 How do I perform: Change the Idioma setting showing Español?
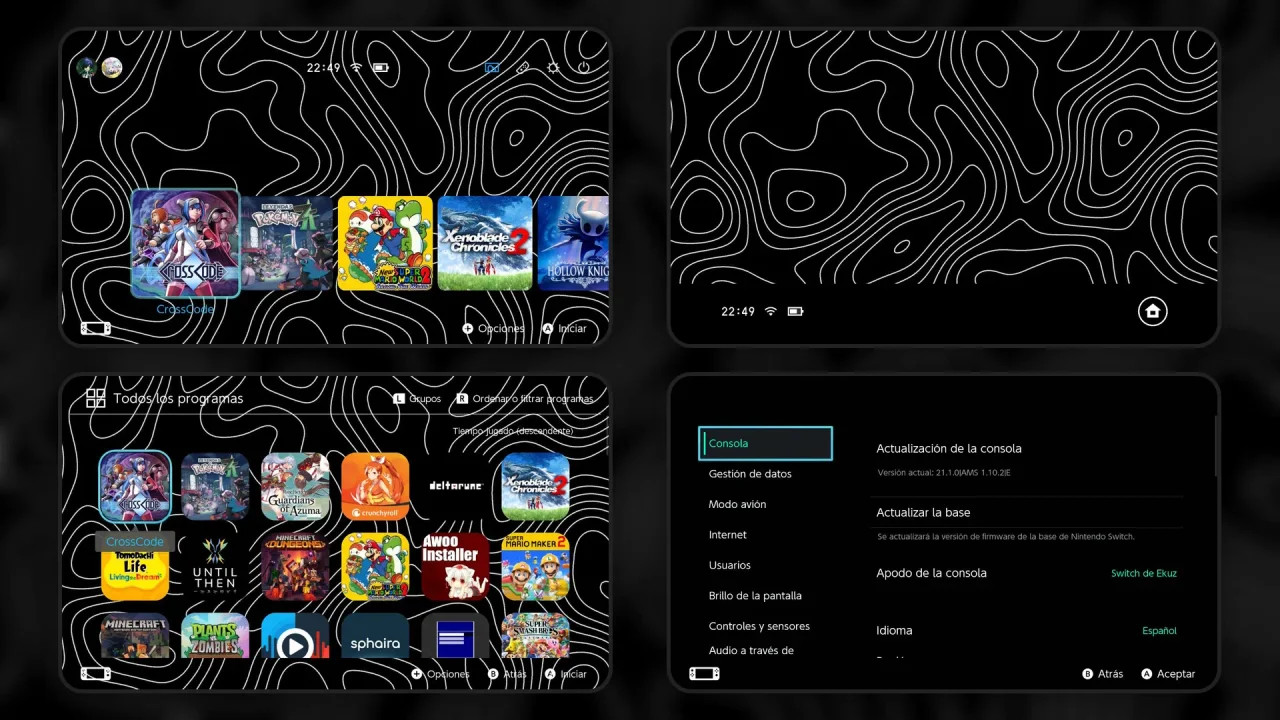[1027, 631]
